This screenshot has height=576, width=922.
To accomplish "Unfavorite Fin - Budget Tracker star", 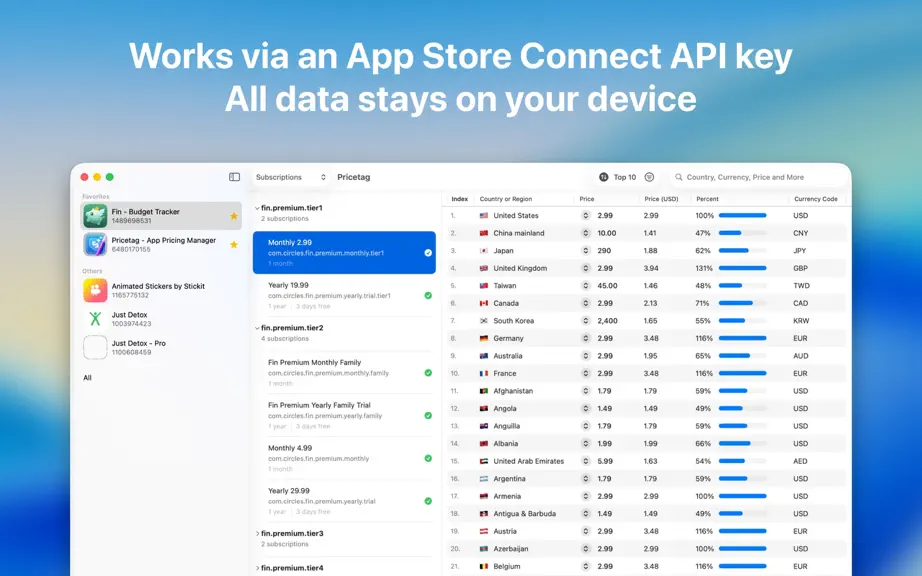I will (234, 216).
